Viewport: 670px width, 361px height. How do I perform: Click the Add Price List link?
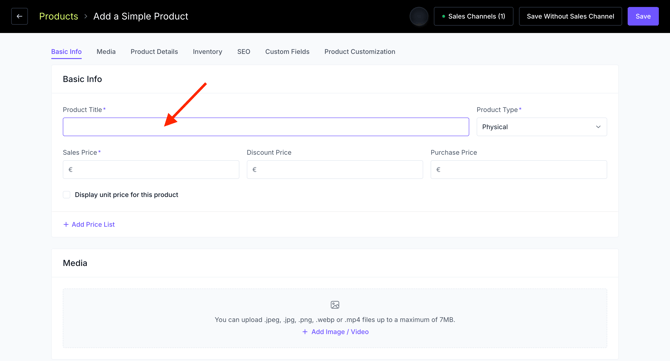[x=93, y=224]
